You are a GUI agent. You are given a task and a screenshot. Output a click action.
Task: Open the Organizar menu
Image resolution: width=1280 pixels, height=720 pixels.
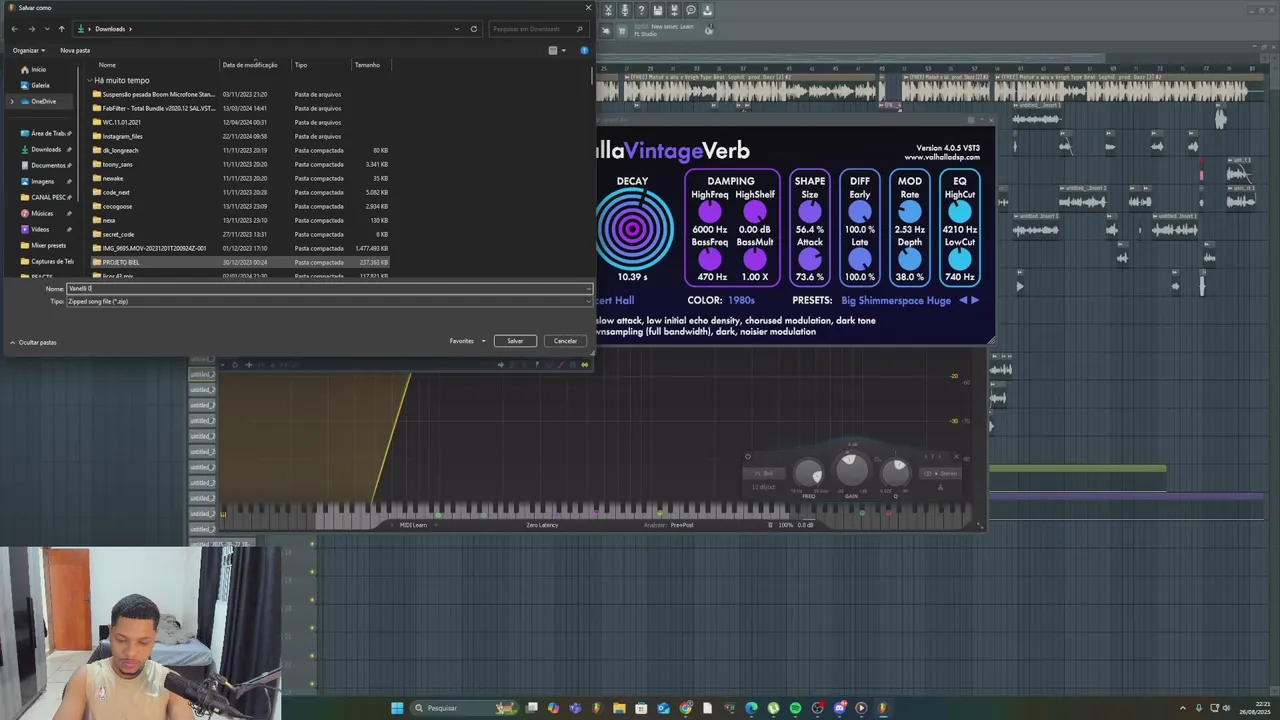(29, 50)
